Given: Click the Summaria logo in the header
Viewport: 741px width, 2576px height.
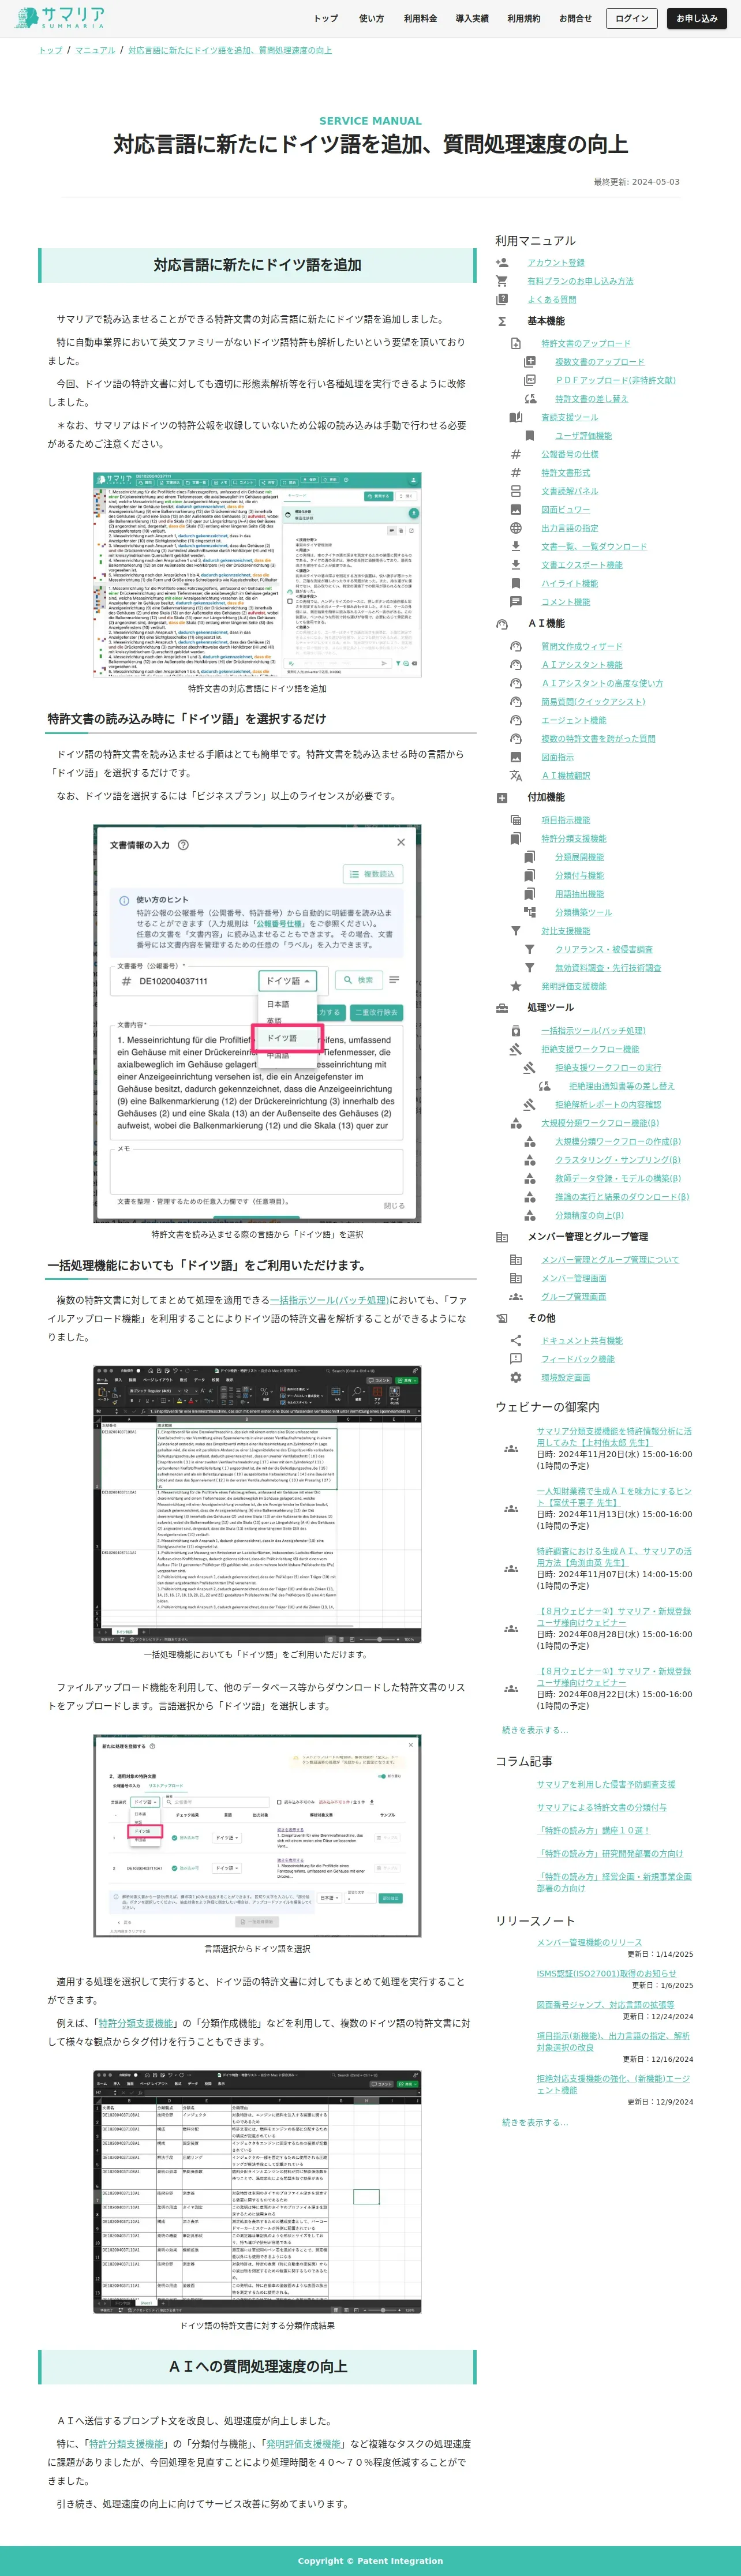Looking at the screenshot, I should tap(60, 18).
